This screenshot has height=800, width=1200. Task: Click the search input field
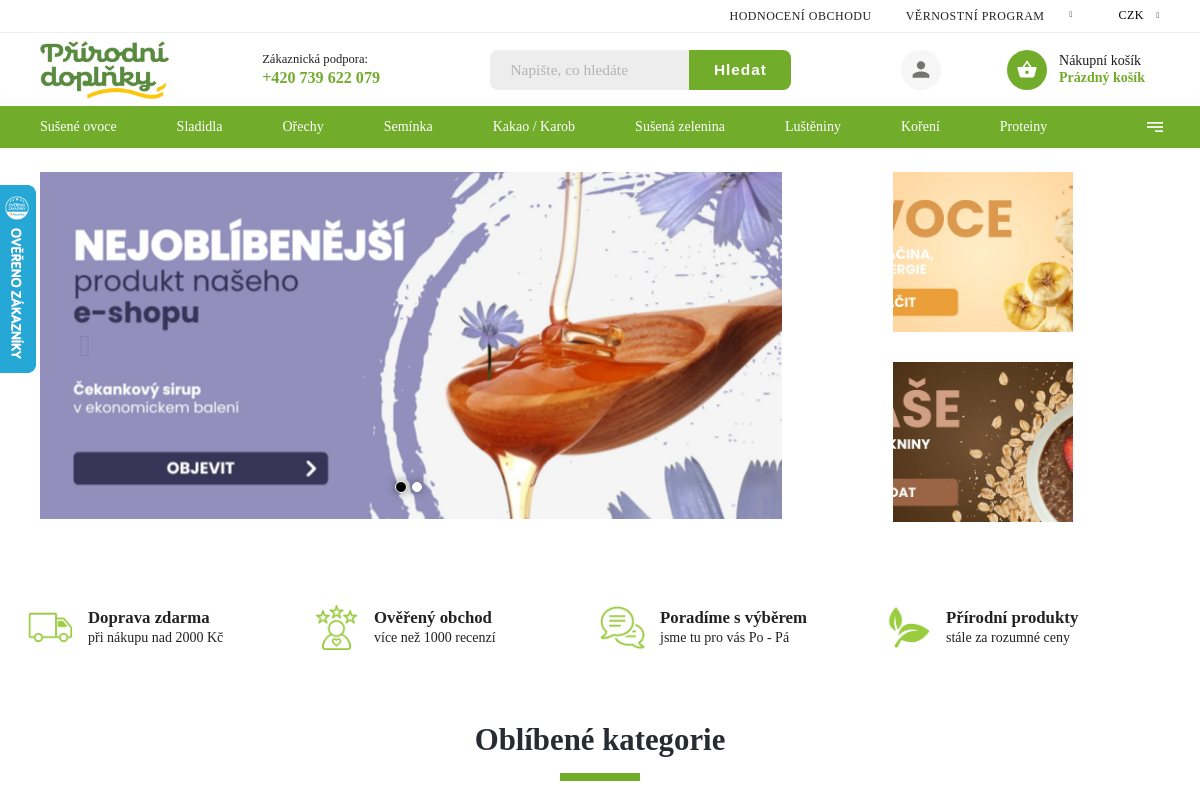589,70
